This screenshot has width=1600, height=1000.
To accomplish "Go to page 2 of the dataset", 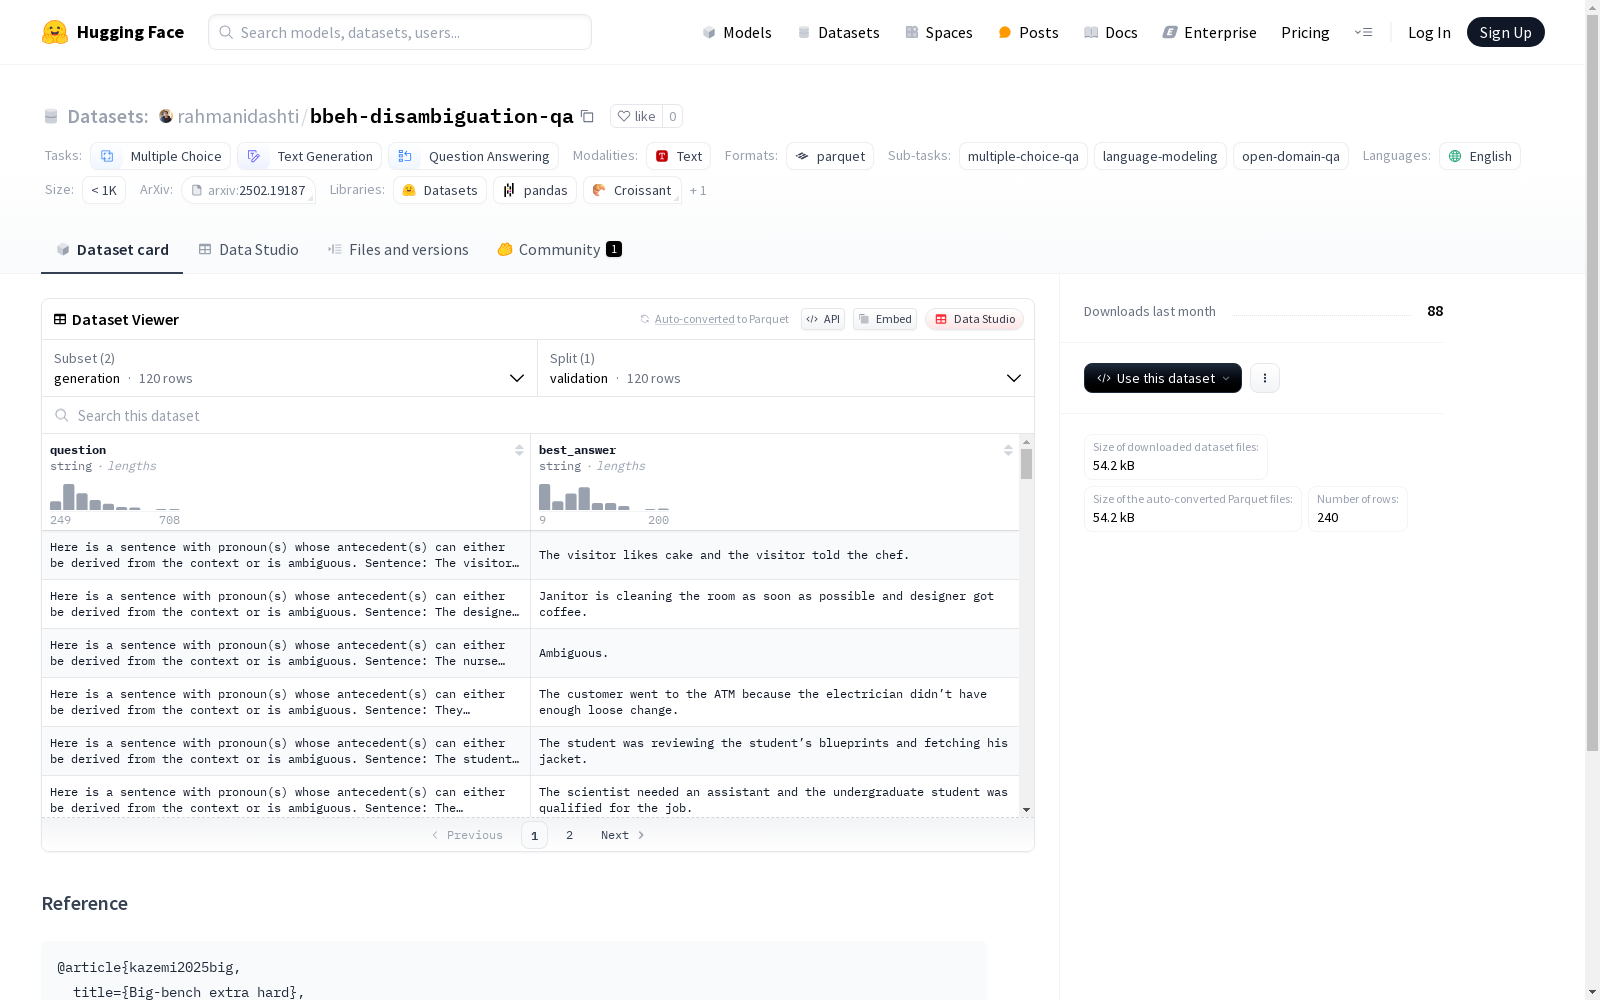I will [569, 835].
